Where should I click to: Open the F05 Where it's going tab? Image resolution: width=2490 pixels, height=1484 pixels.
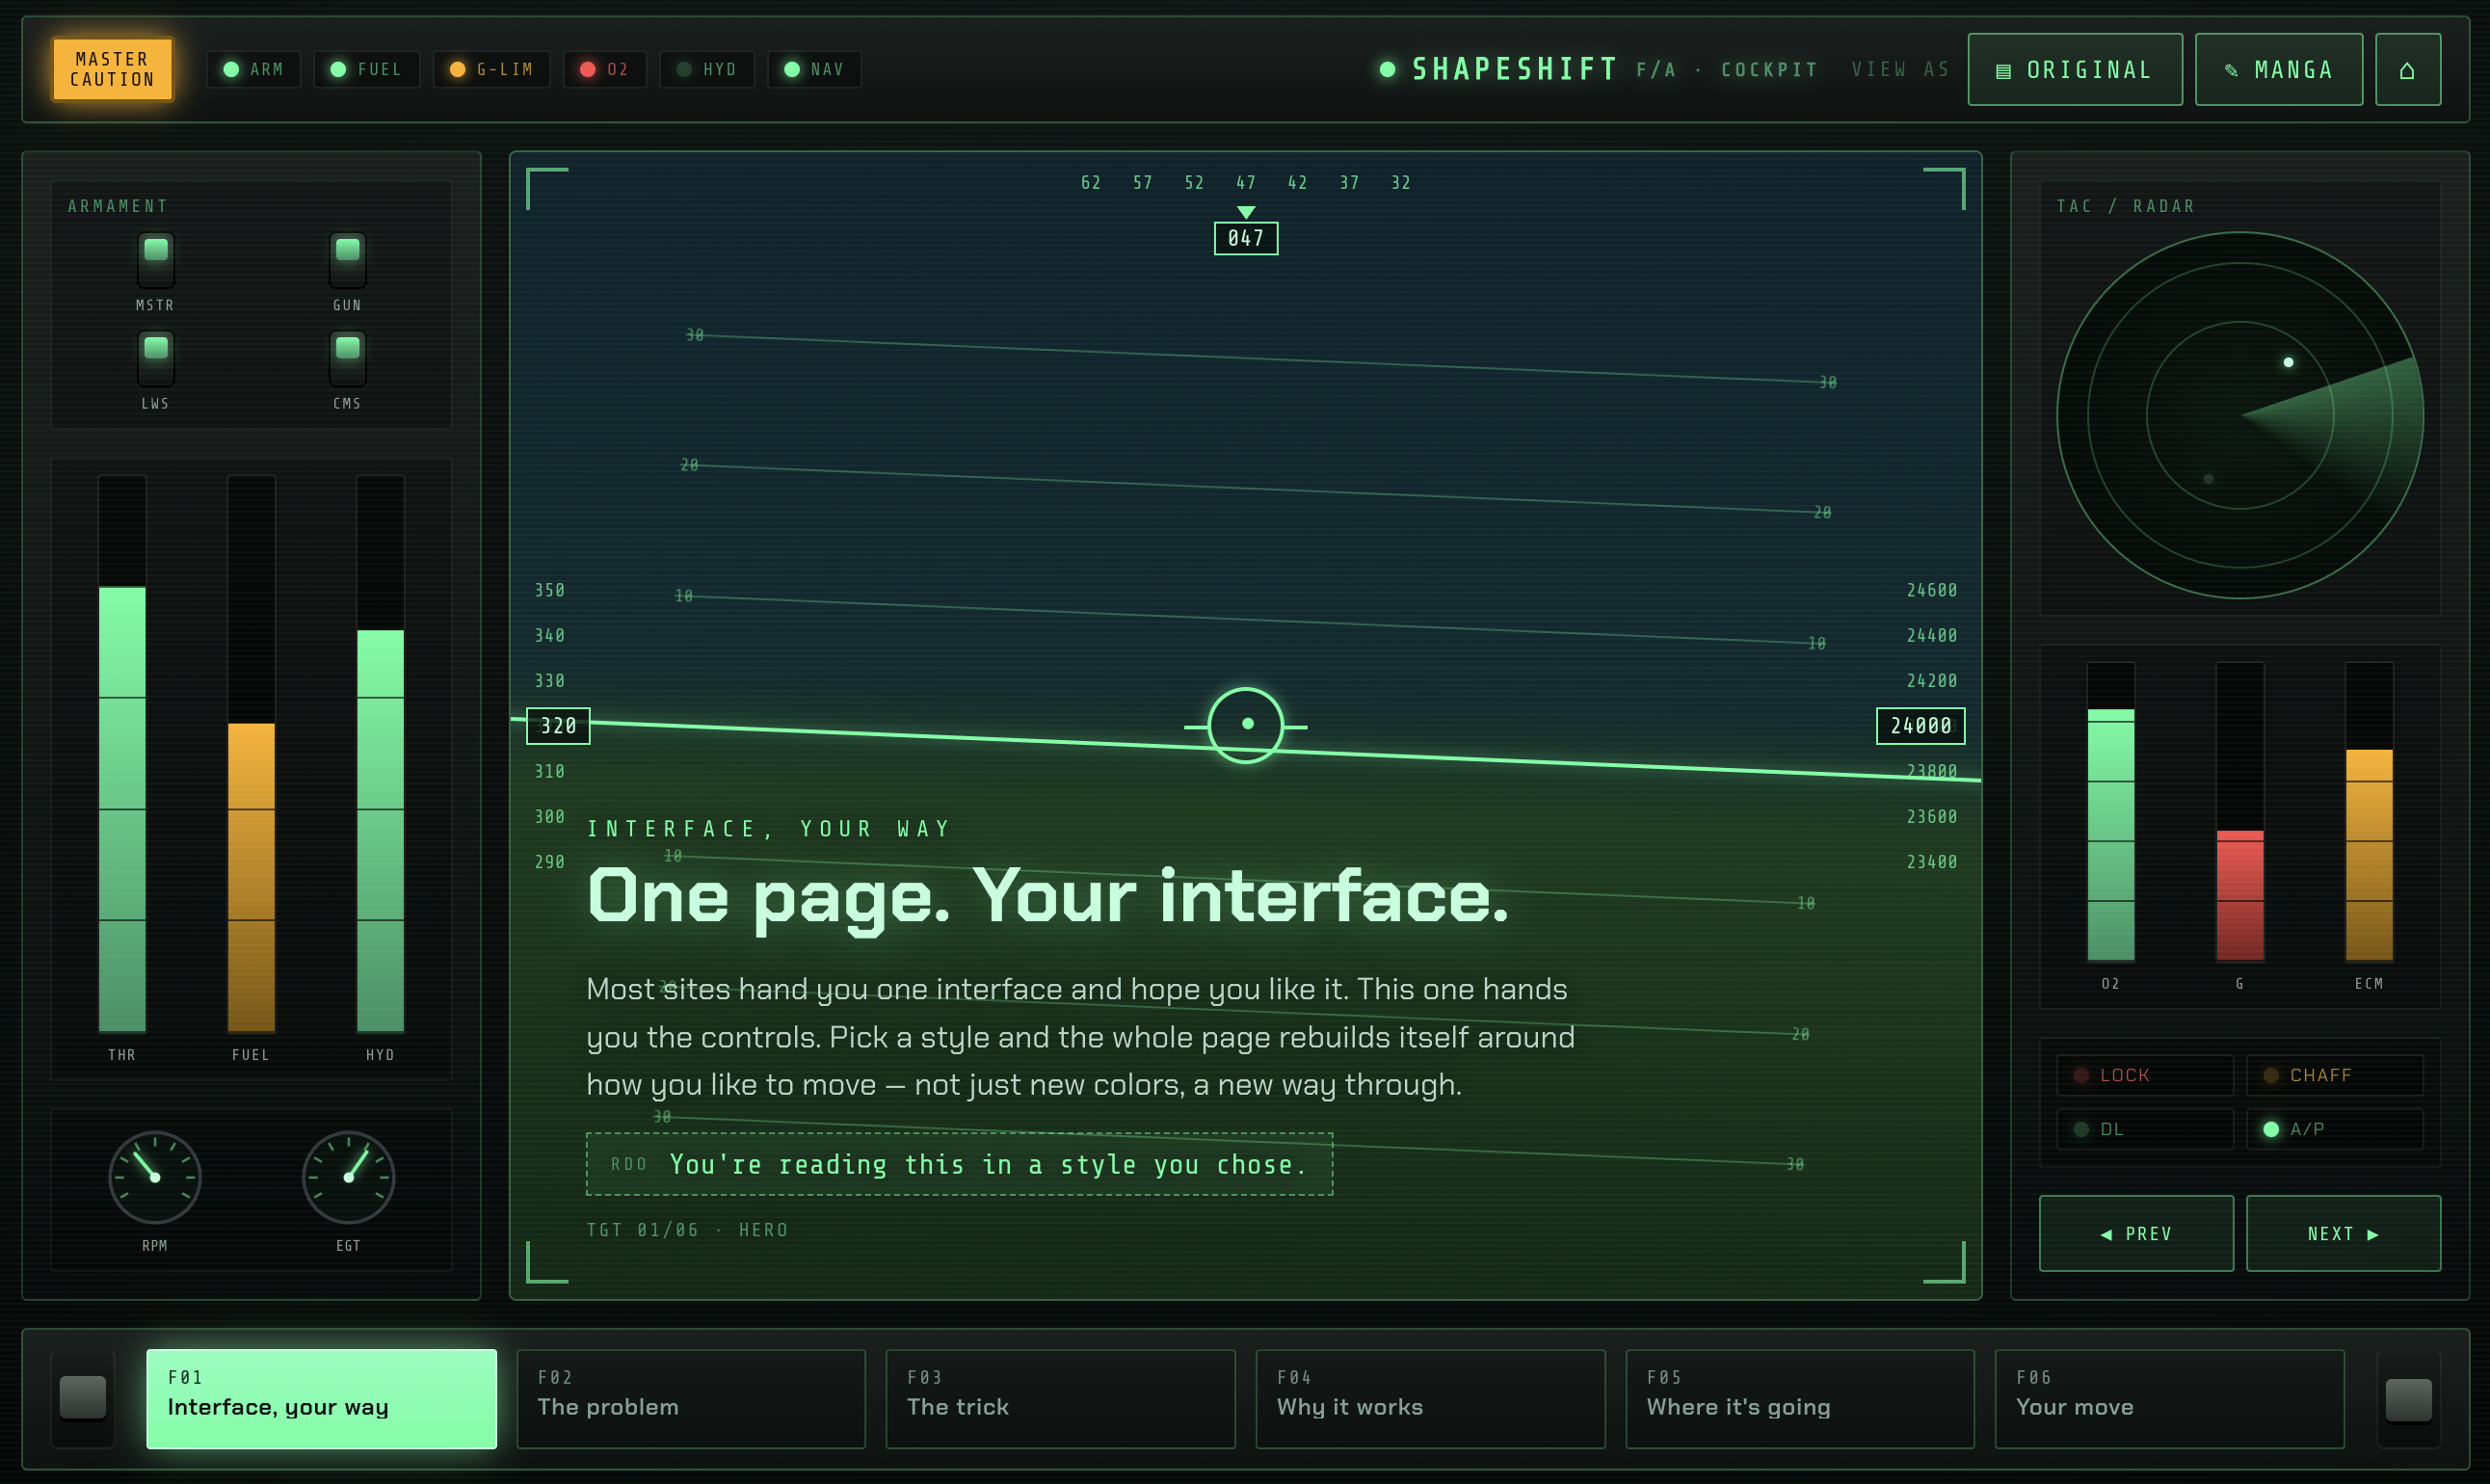[x=1800, y=1398]
